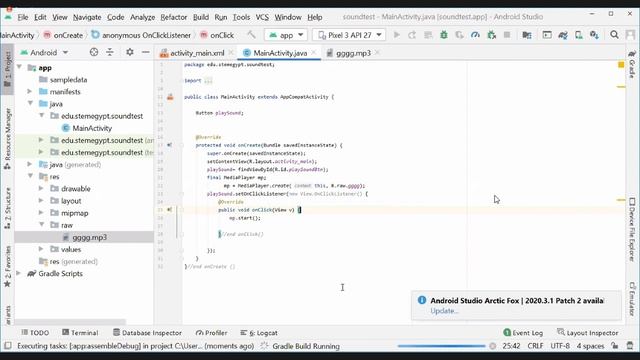Click the Select Opened File target icon

(94, 52)
